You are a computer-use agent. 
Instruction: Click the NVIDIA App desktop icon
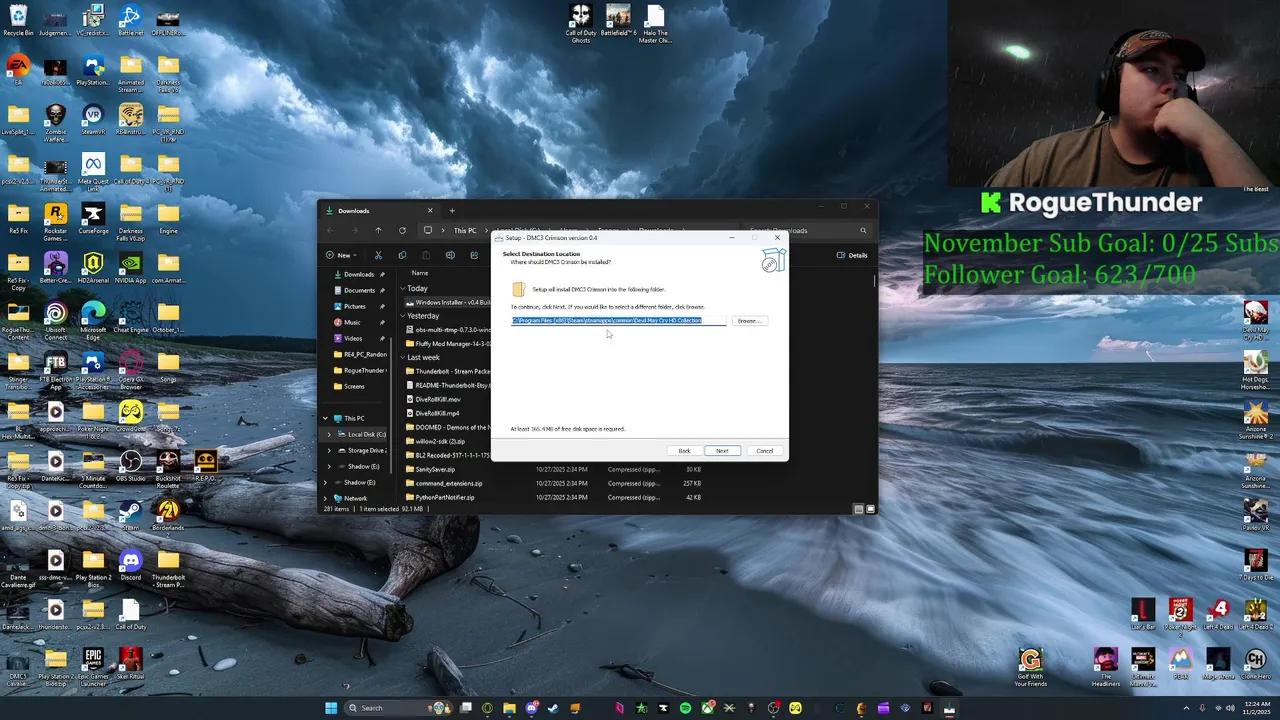click(x=130, y=268)
